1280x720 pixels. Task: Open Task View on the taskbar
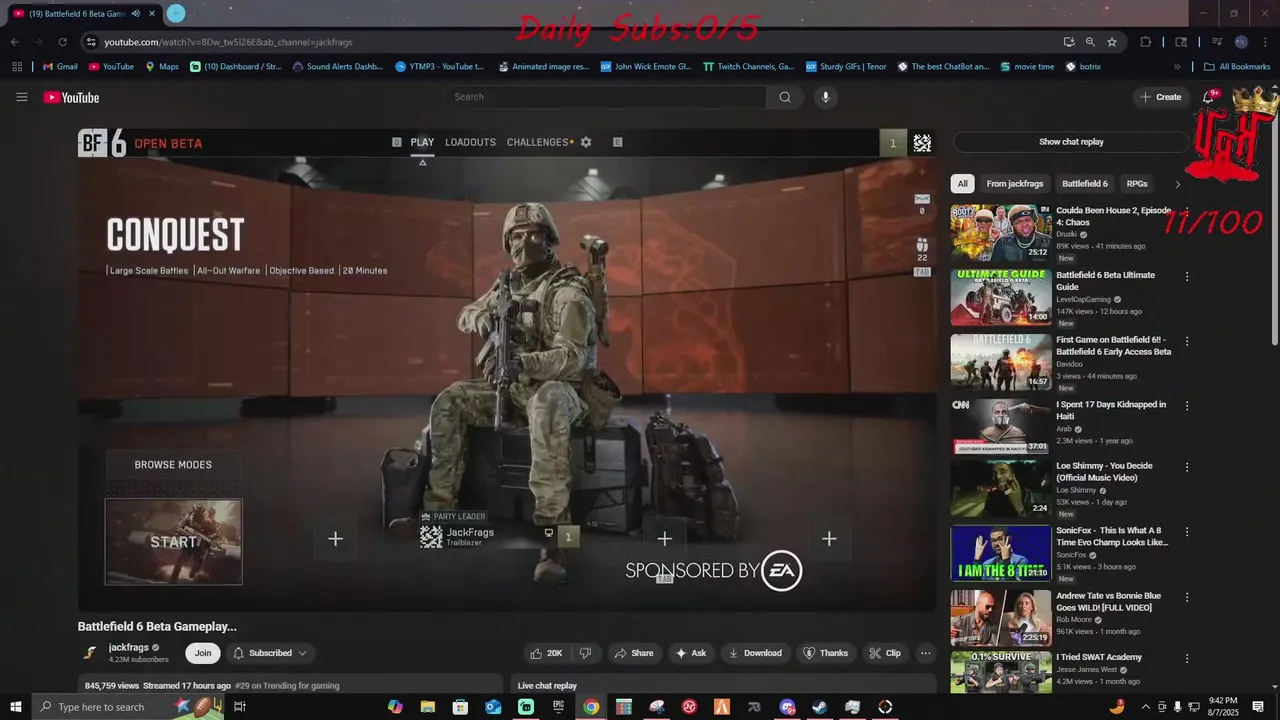240,707
